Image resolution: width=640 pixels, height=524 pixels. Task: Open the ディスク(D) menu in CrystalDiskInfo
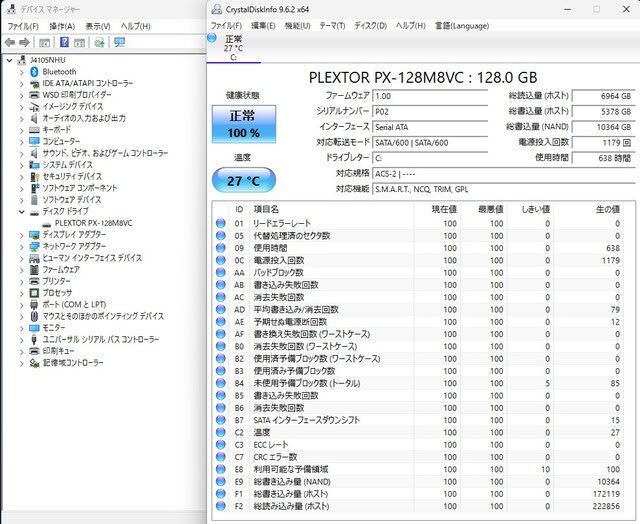coord(370,26)
